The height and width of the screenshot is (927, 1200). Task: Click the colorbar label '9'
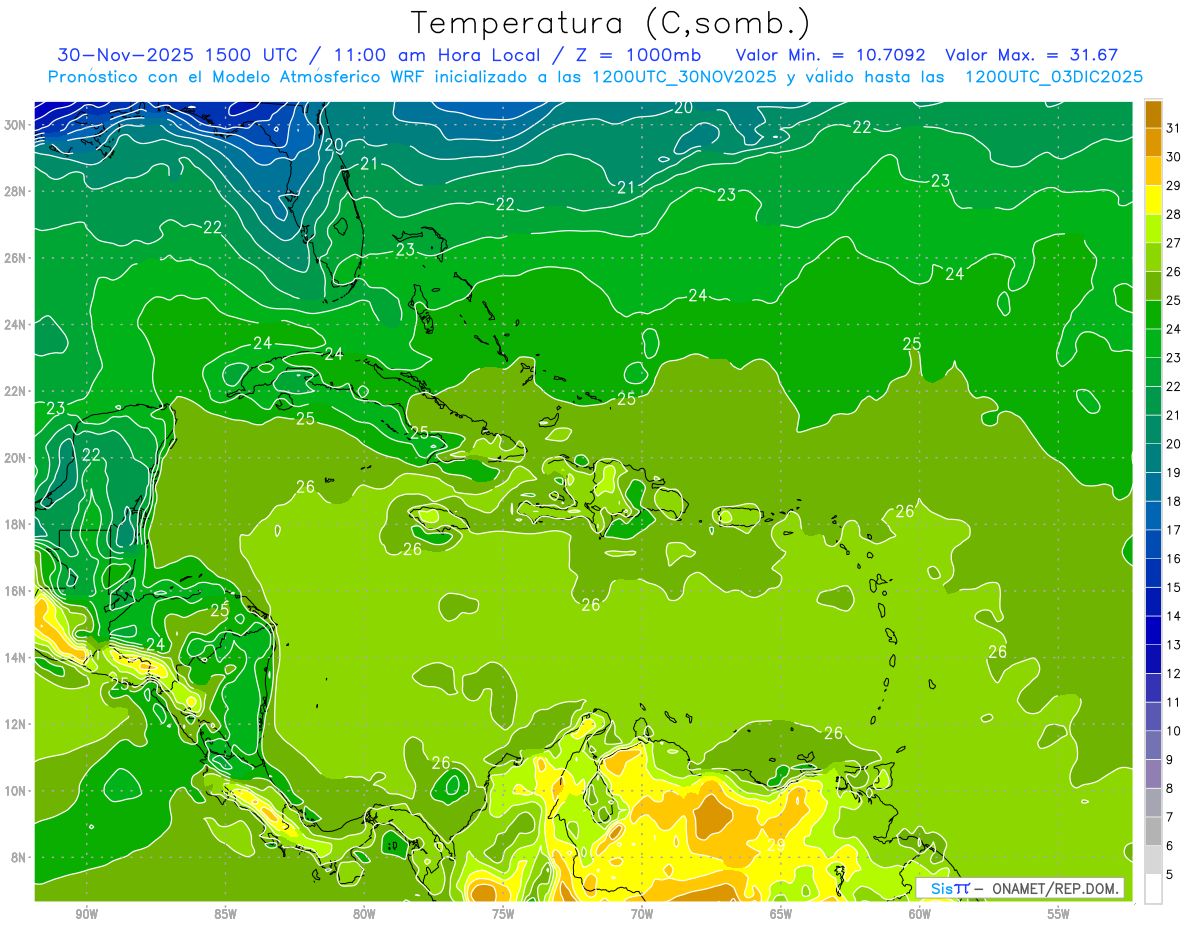point(1169,760)
